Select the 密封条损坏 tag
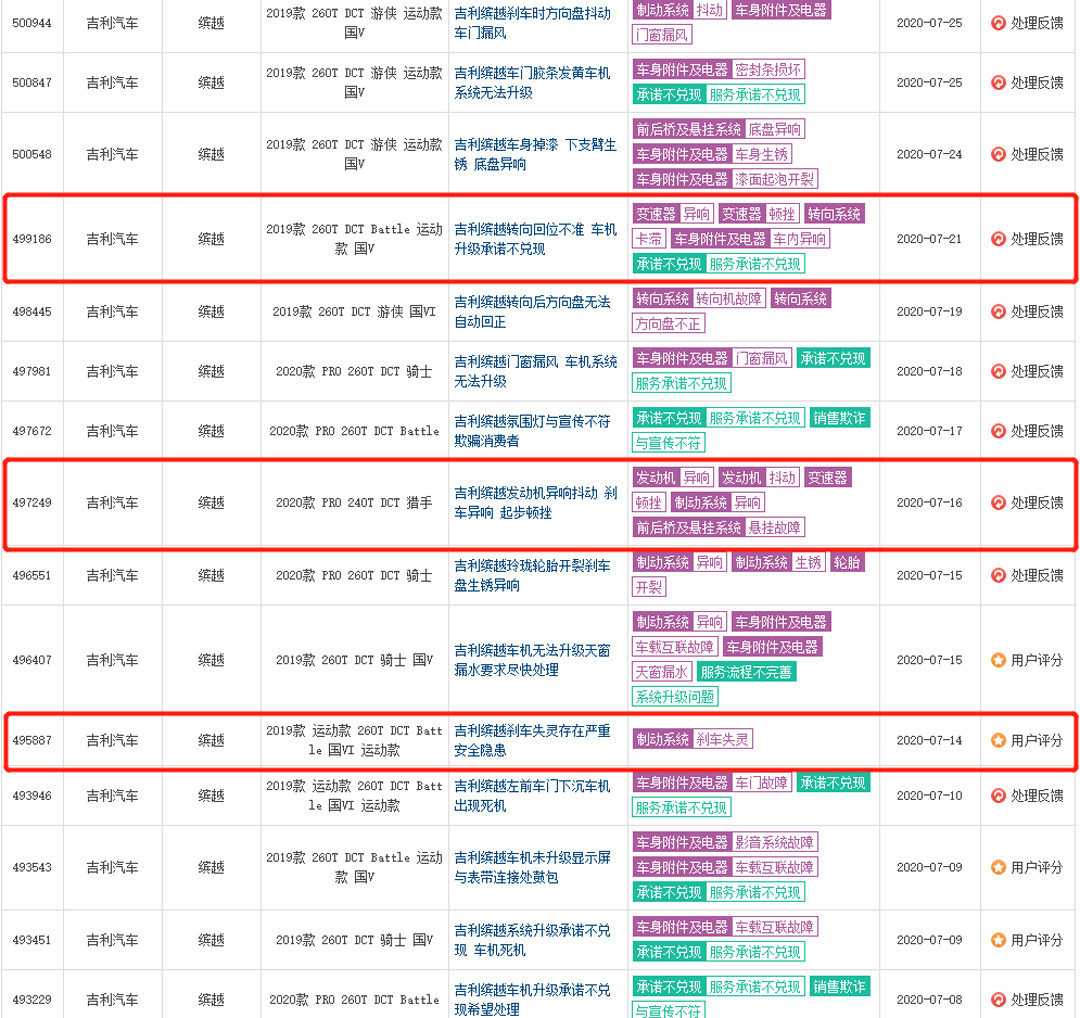Image resolution: width=1080 pixels, height=1018 pixels. click(768, 70)
